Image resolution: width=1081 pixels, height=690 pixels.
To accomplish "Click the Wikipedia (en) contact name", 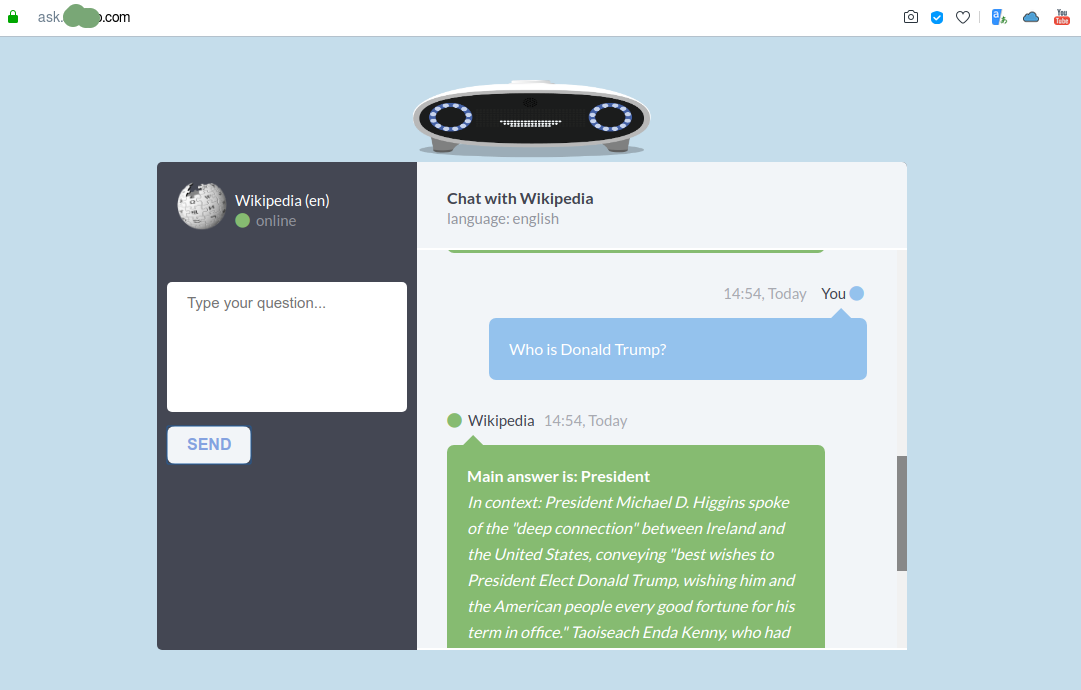I will coord(282,201).
